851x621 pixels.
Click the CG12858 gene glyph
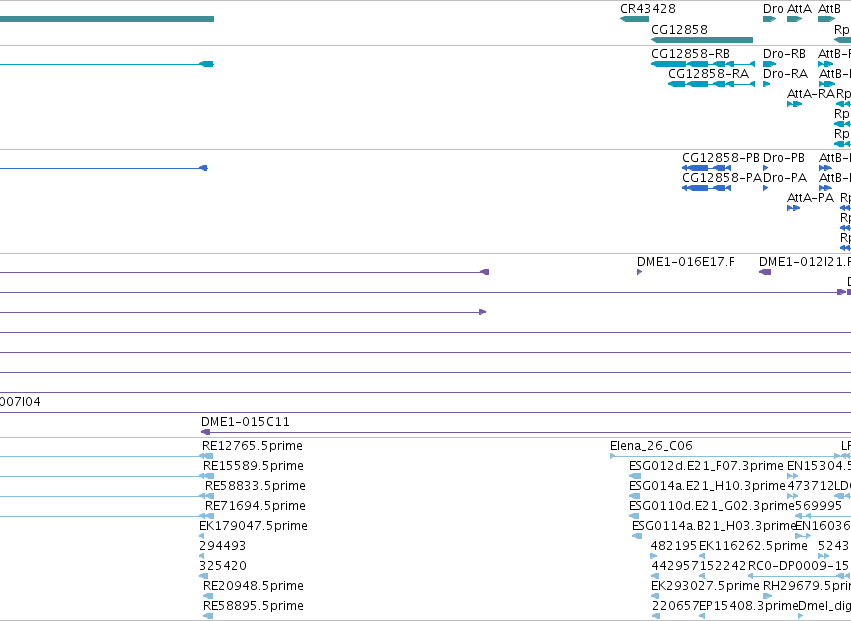point(702,40)
